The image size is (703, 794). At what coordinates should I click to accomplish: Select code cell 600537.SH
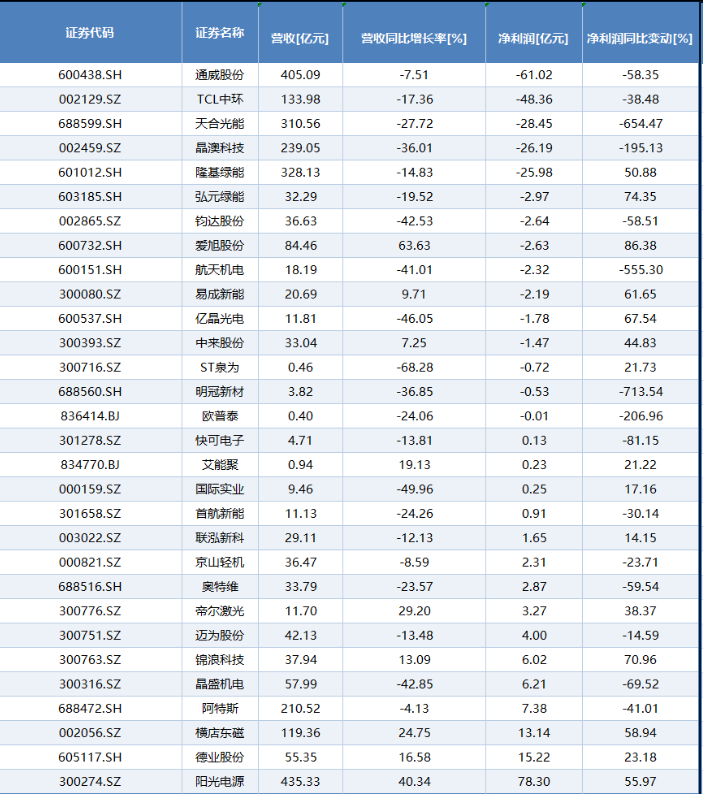(90, 319)
